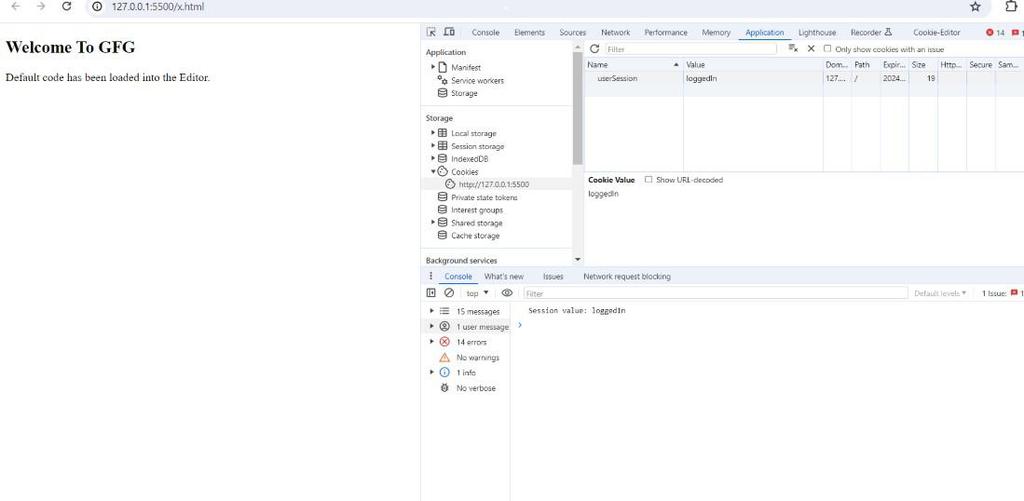Viewport: 1024px width, 501px height.
Task: Open the Network request blocking tab
Action: [627, 276]
